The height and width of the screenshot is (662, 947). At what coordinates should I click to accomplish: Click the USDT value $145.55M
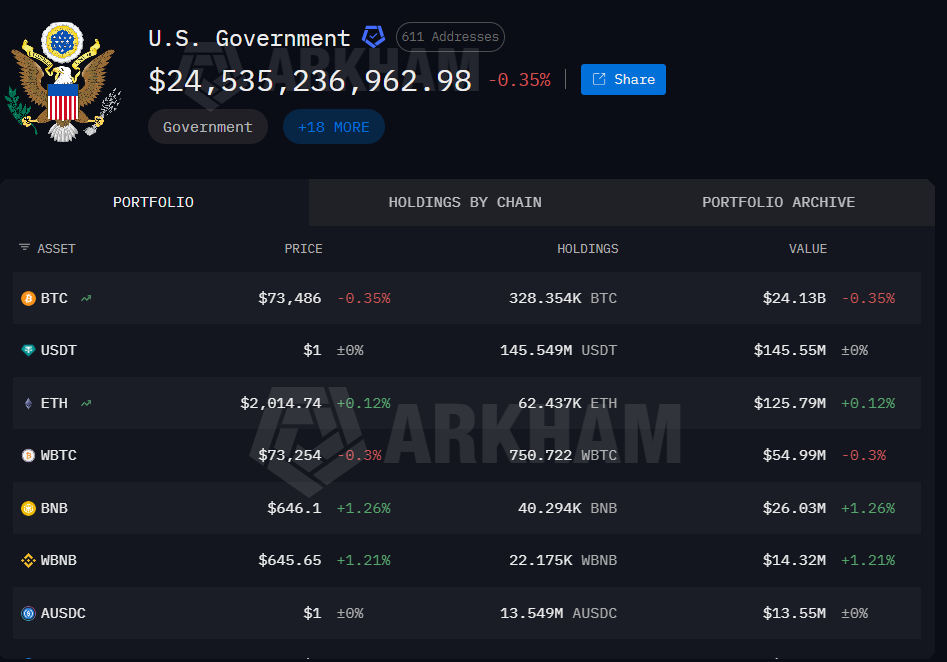click(790, 350)
